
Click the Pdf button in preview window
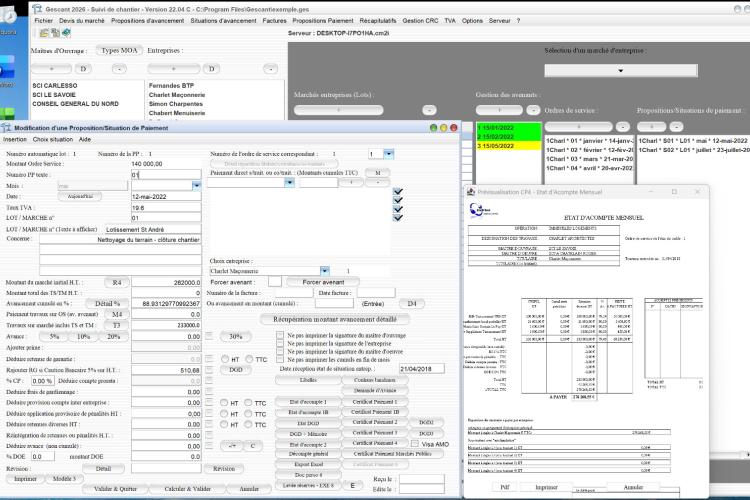point(504,487)
